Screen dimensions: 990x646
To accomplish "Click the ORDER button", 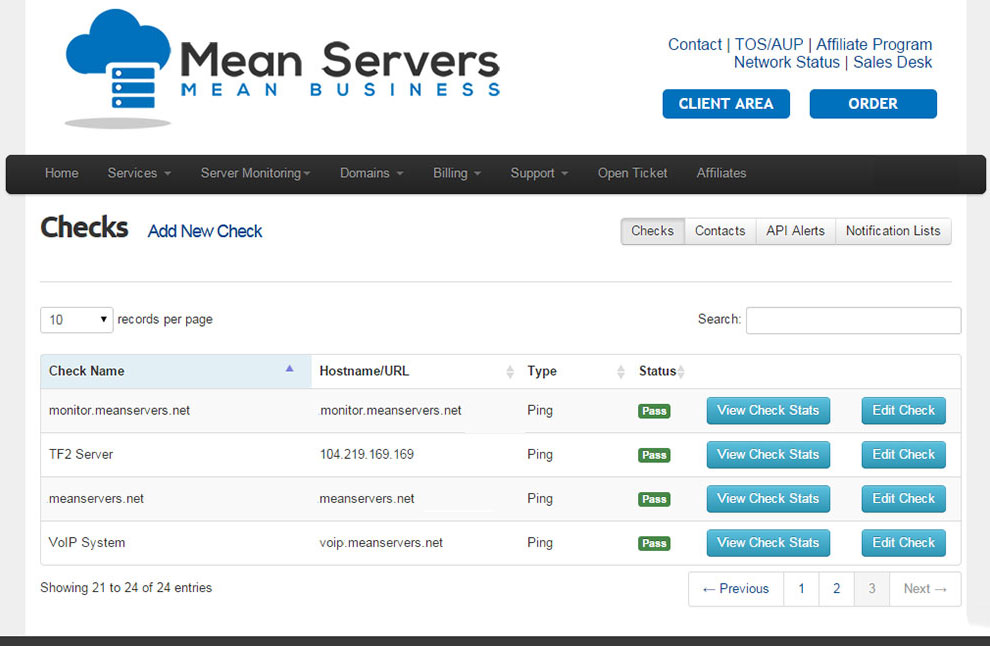I will pyautogui.click(x=873, y=104).
